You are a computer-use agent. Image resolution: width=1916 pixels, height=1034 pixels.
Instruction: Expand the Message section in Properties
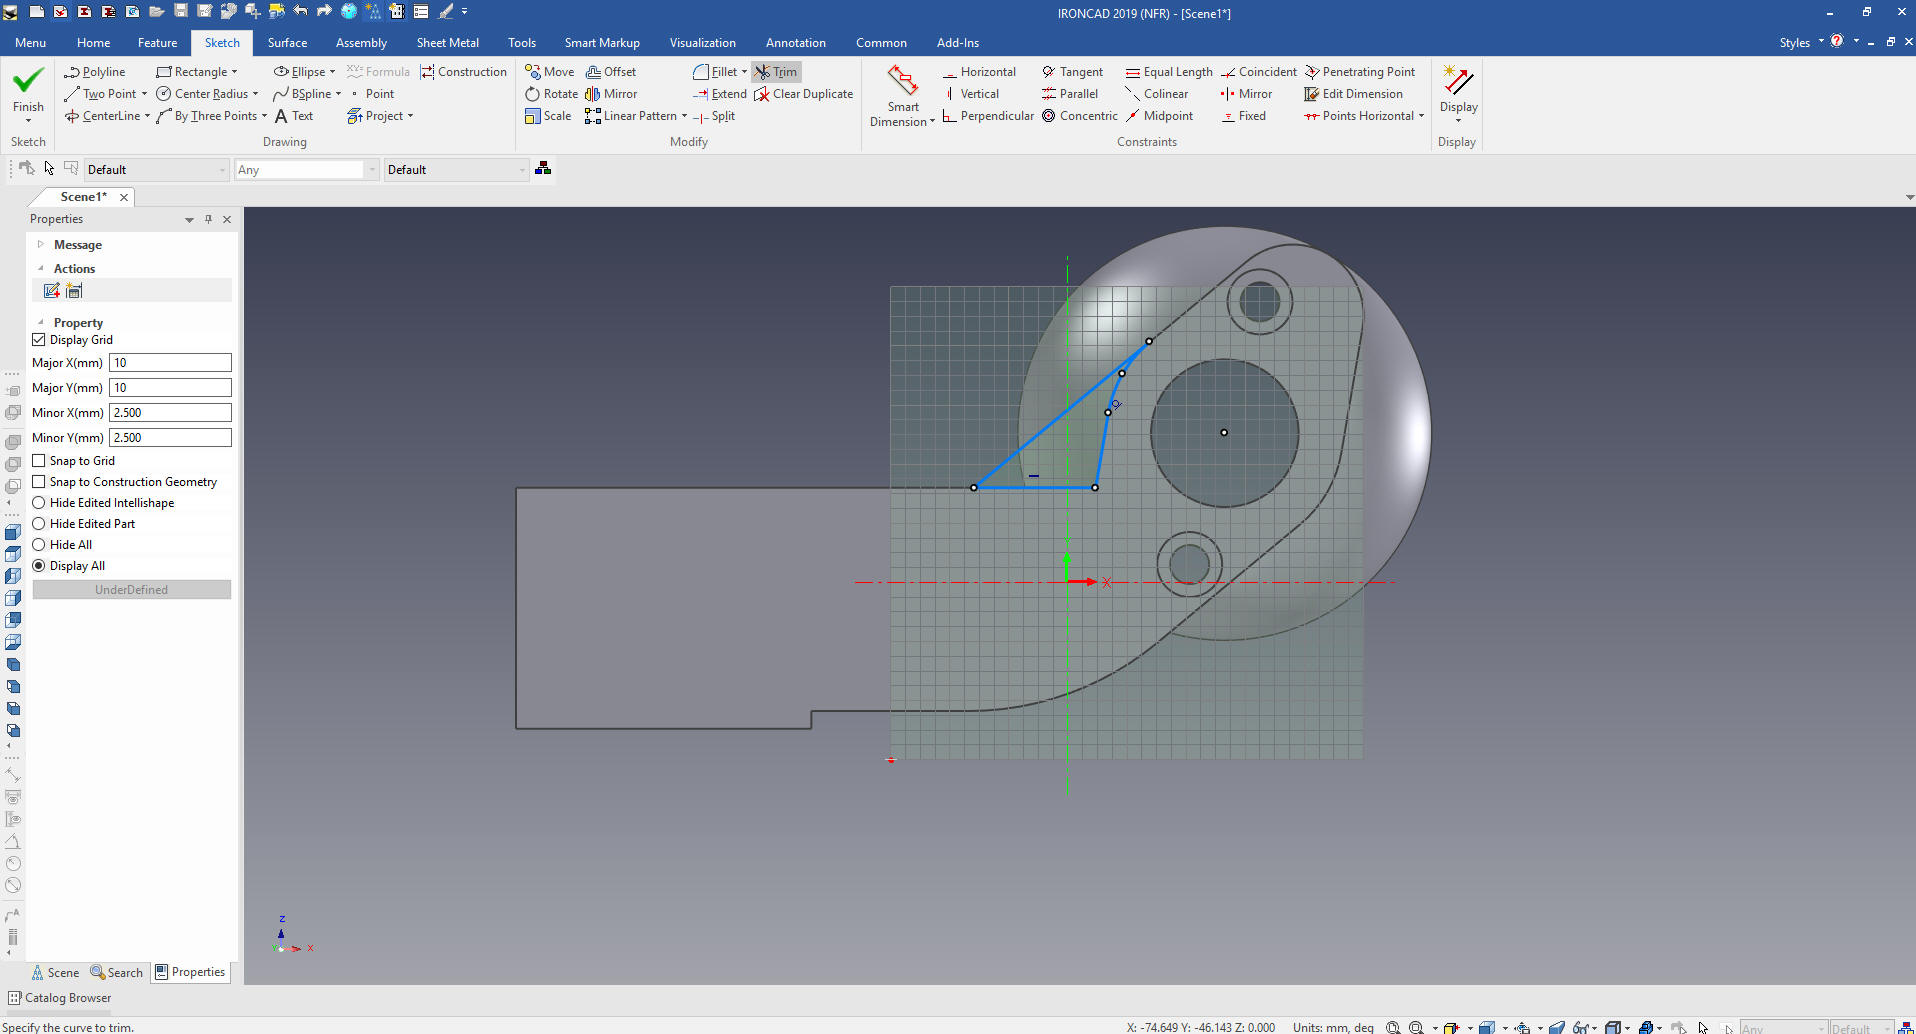41,245
